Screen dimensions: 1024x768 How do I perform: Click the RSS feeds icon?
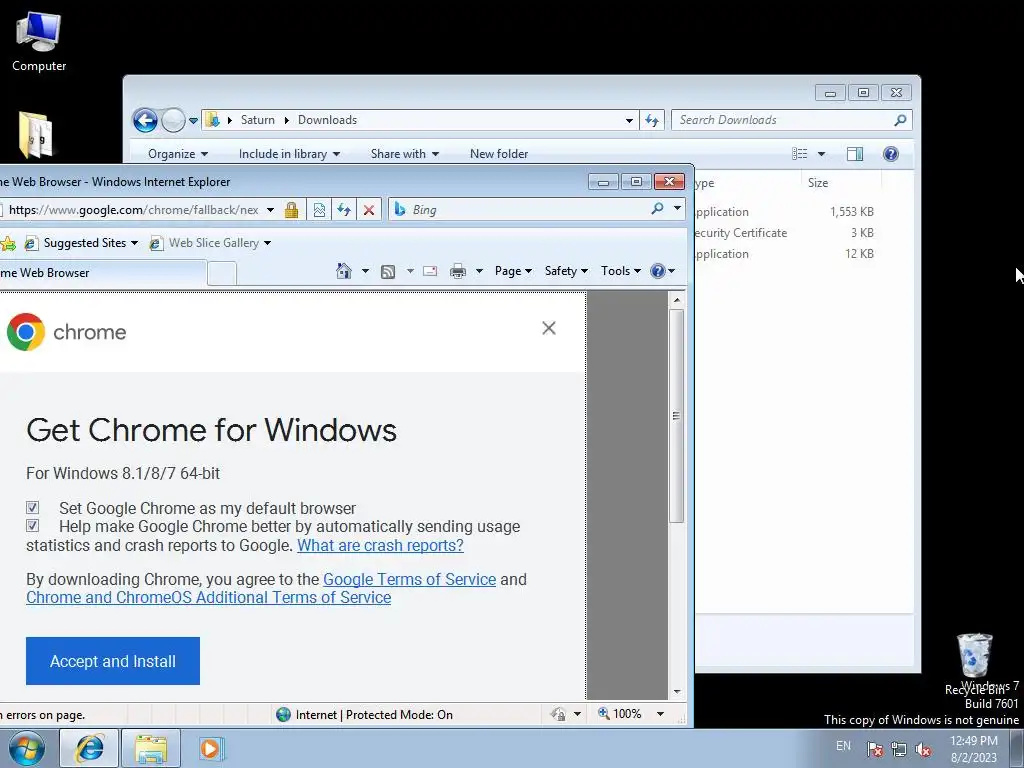[388, 272]
